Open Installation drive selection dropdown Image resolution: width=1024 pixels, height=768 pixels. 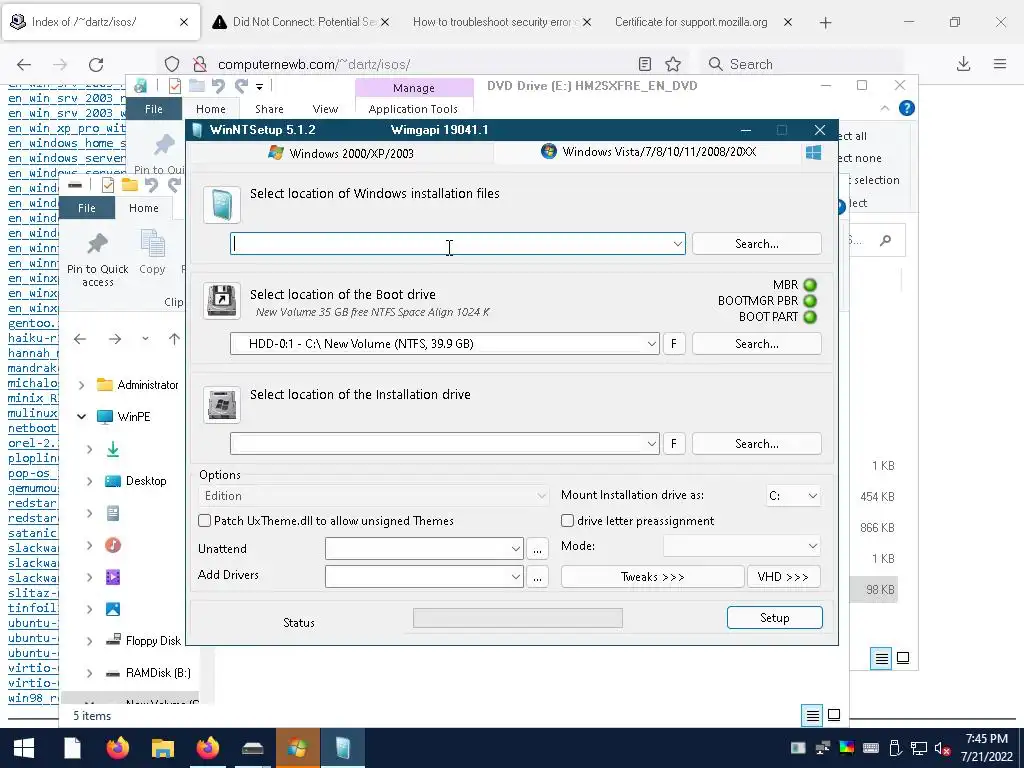[651, 443]
